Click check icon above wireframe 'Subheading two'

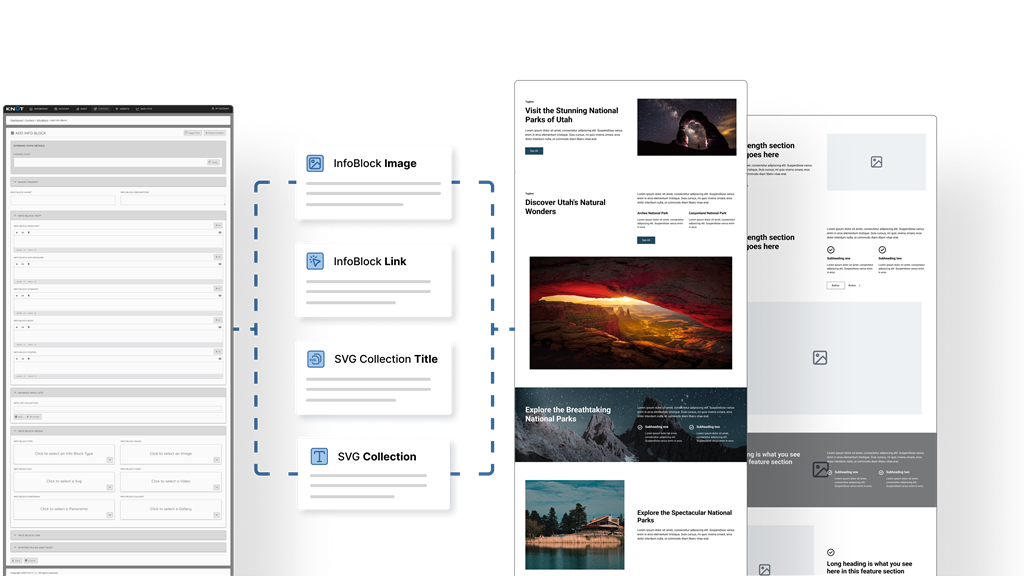coord(882,250)
